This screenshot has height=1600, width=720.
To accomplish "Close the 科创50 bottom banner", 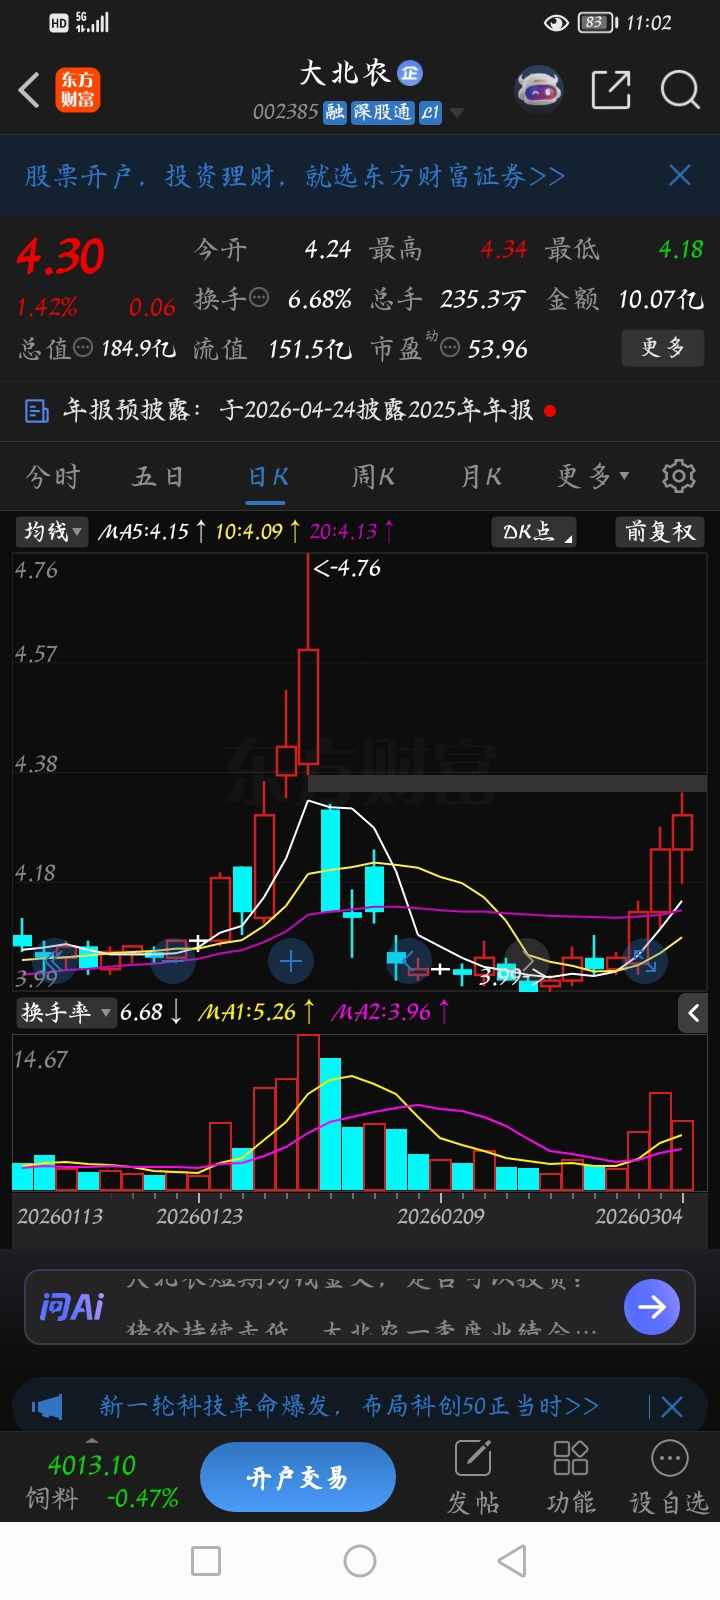I will [672, 1407].
